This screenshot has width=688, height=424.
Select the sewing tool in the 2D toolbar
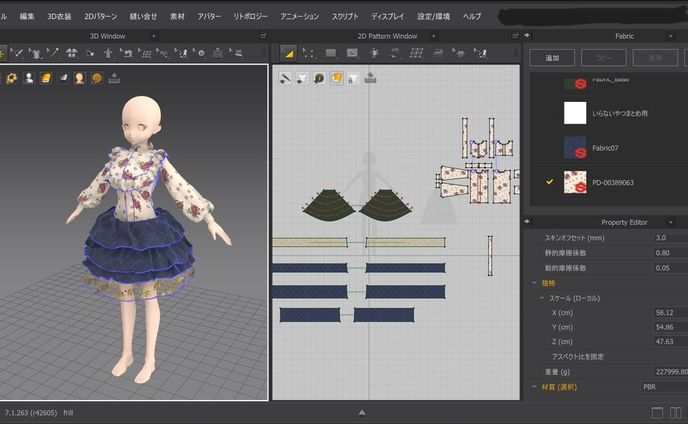pos(395,53)
